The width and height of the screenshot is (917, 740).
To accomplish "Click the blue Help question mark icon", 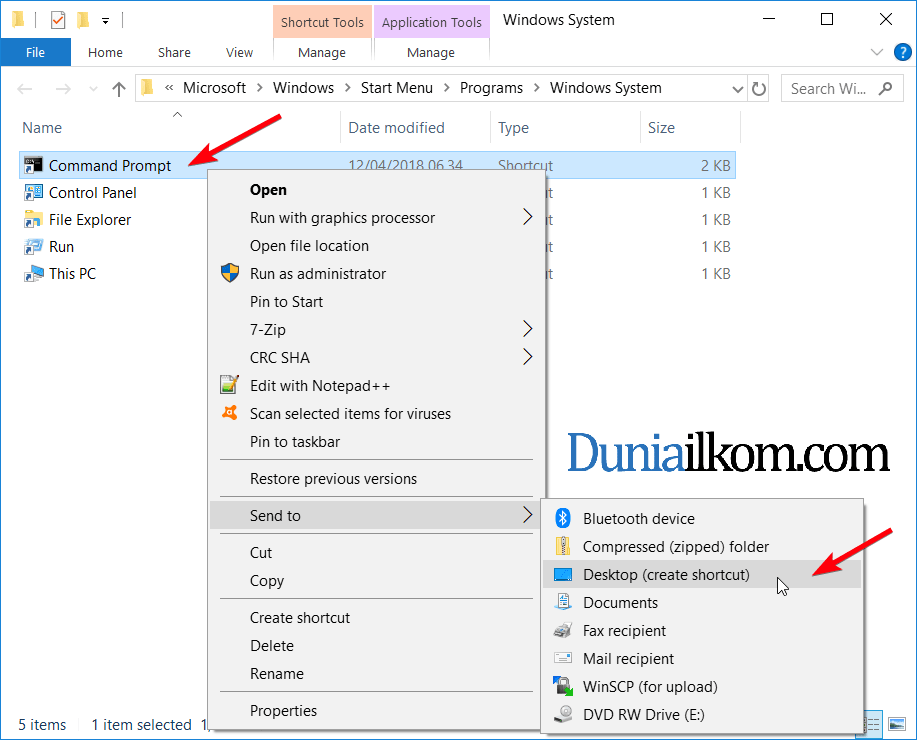I will pyautogui.click(x=902, y=52).
